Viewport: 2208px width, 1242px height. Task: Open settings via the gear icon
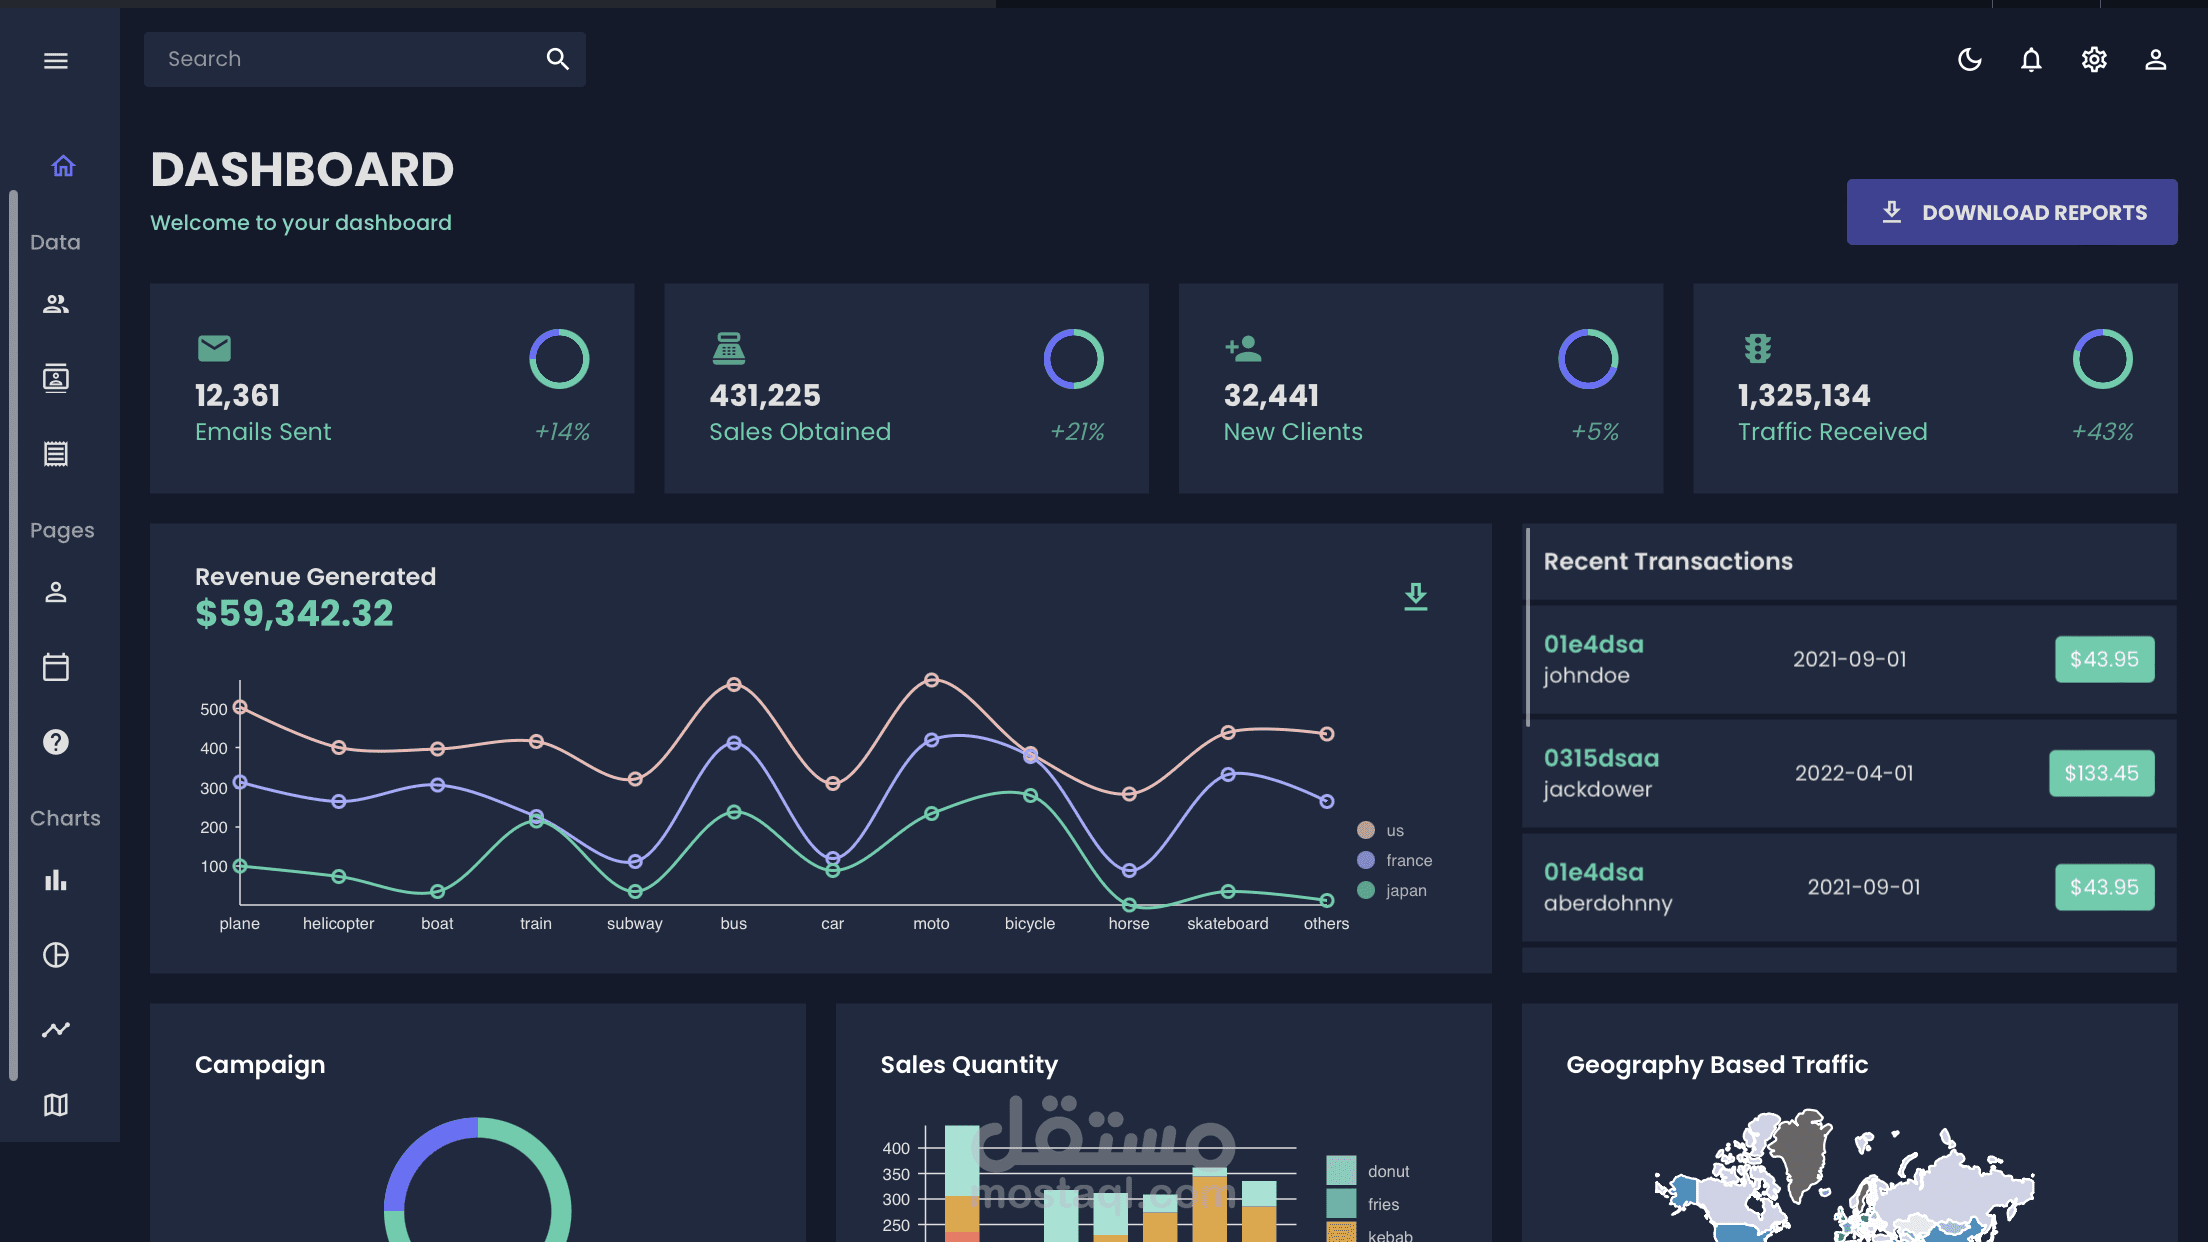click(2093, 60)
